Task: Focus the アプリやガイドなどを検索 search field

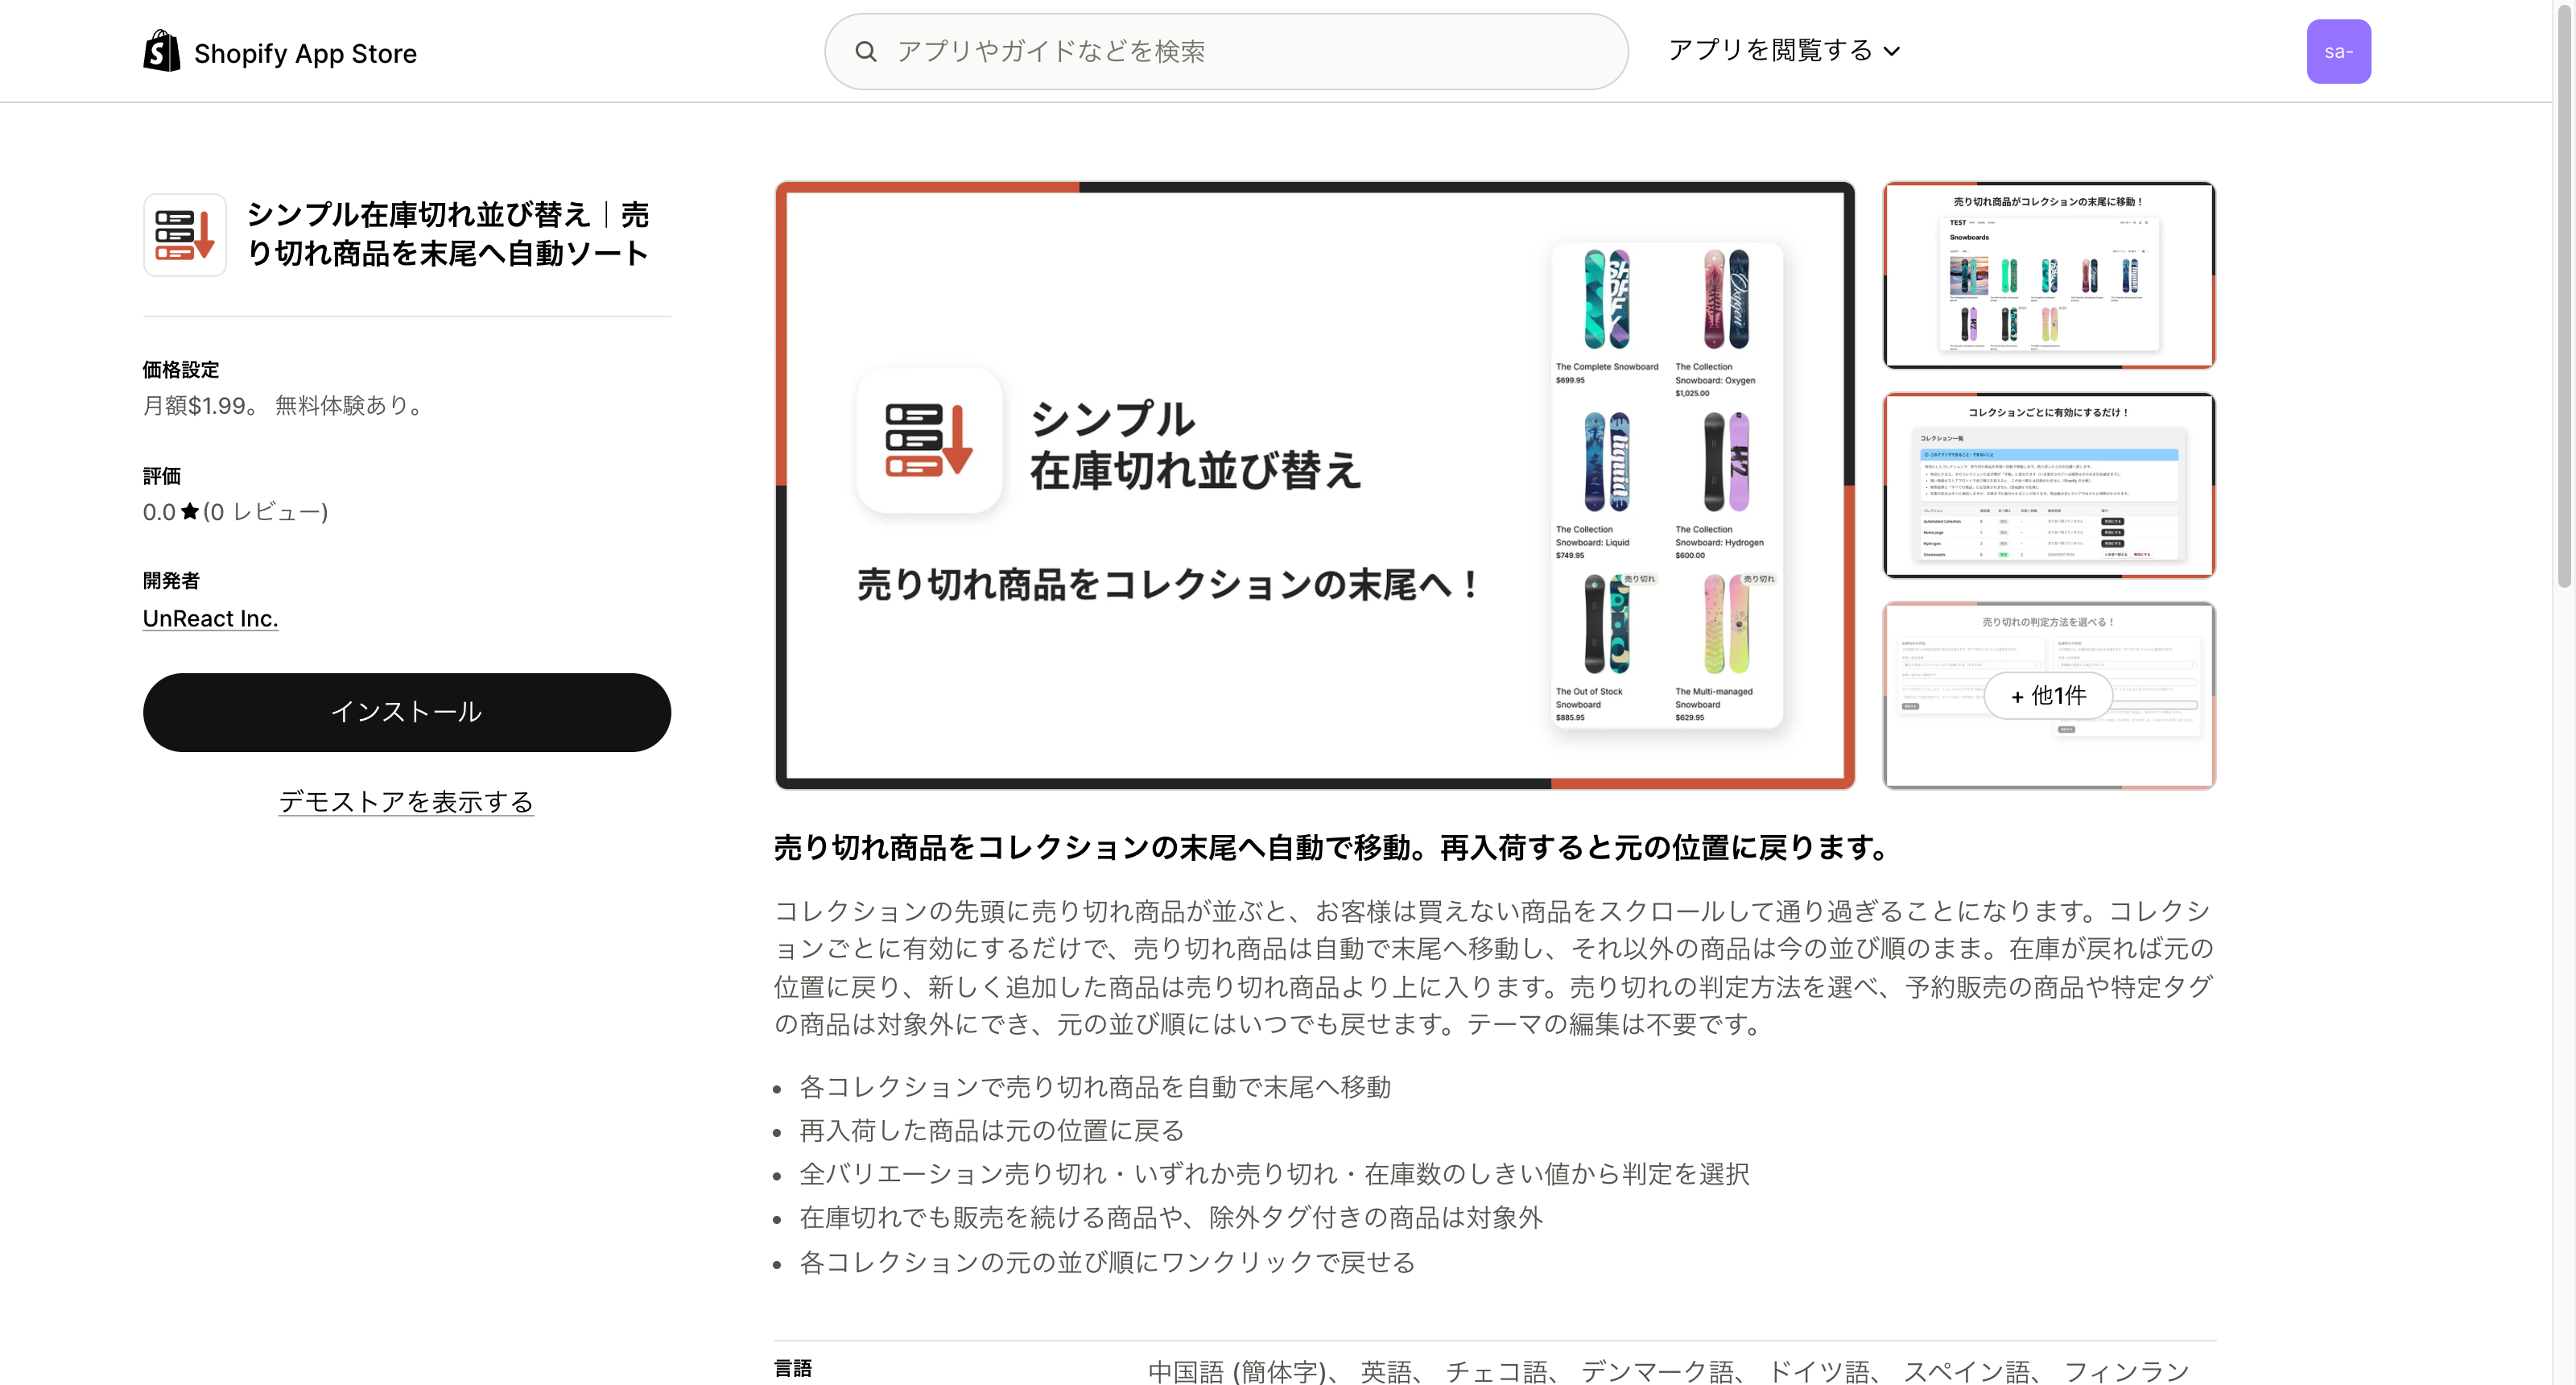Action: (x=1226, y=52)
